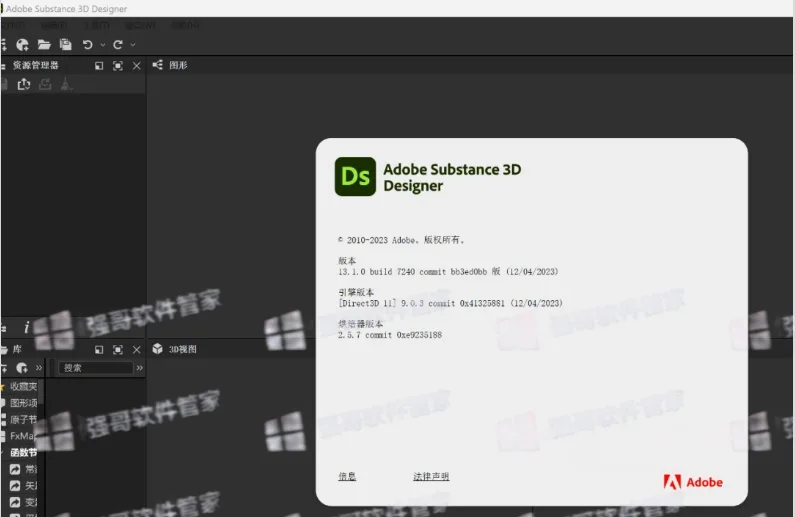Viewport: 795px width, 517px height.
Task: Click the Direct3D 11 engine version line
Action: pyautogui.click(x=450, y=303)
